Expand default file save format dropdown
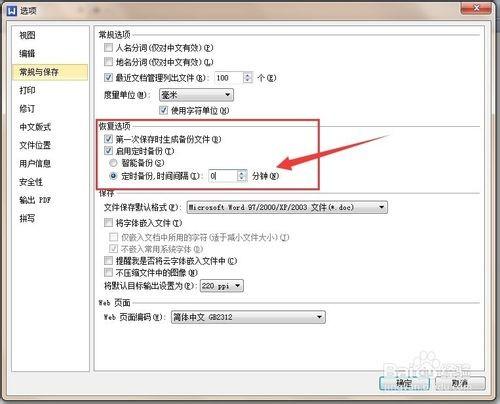The width and height of the screenshot is (500, 404). (x=287, y=207)
